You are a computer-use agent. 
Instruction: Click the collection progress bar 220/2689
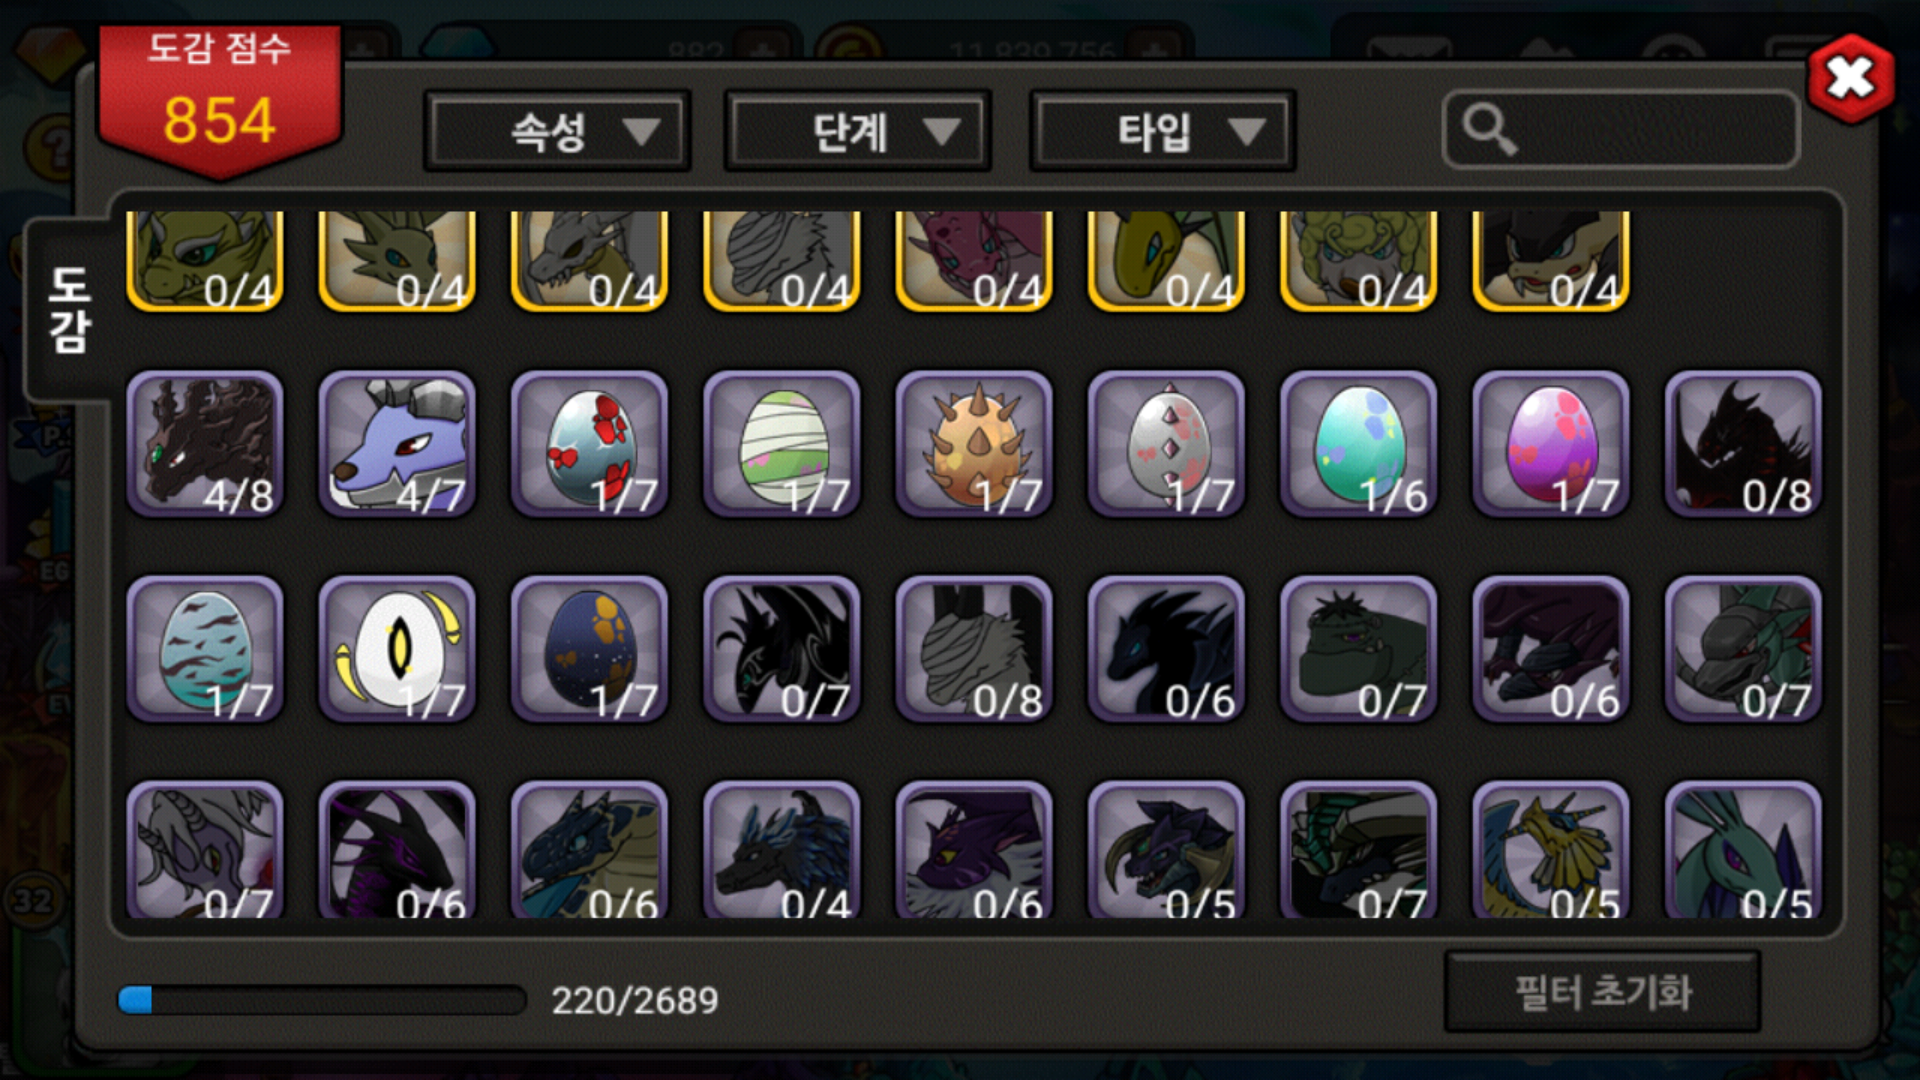click(x=321, y=1000)
